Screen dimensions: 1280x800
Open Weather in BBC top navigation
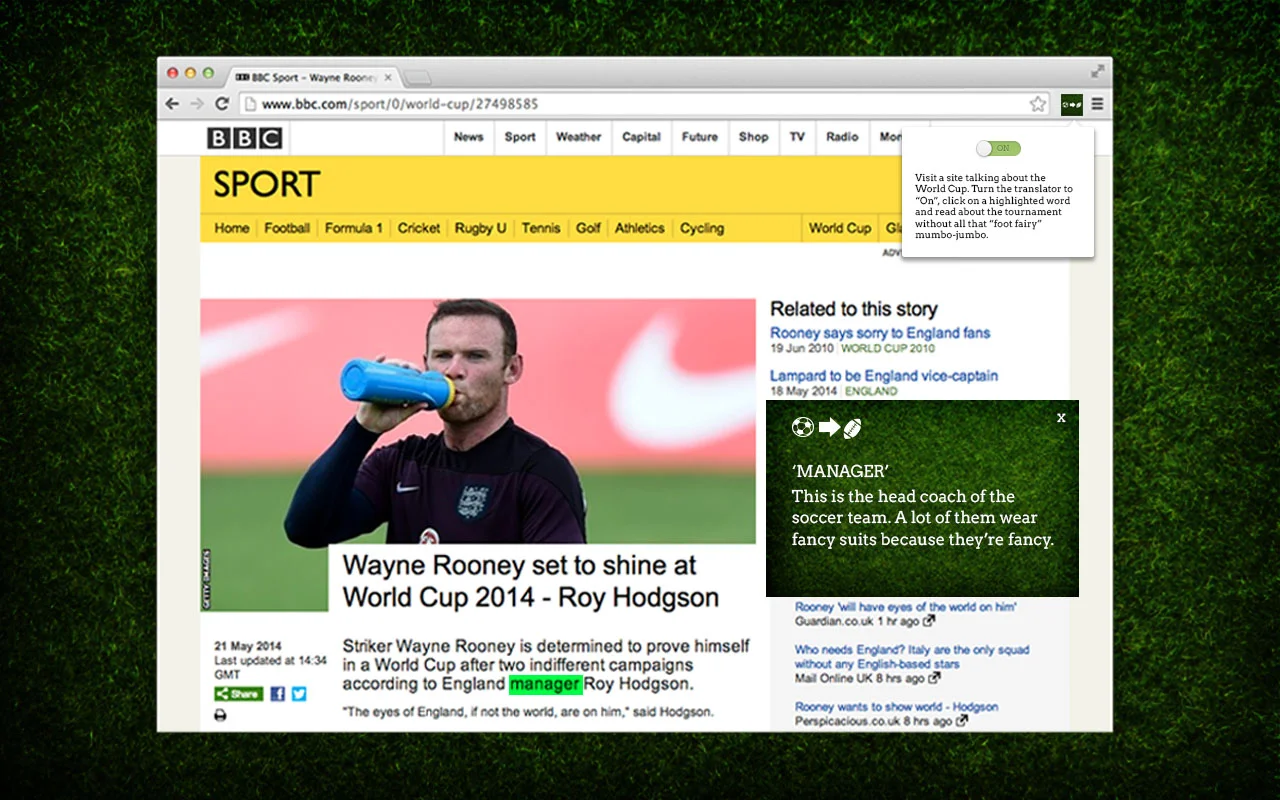coord(579,137)
